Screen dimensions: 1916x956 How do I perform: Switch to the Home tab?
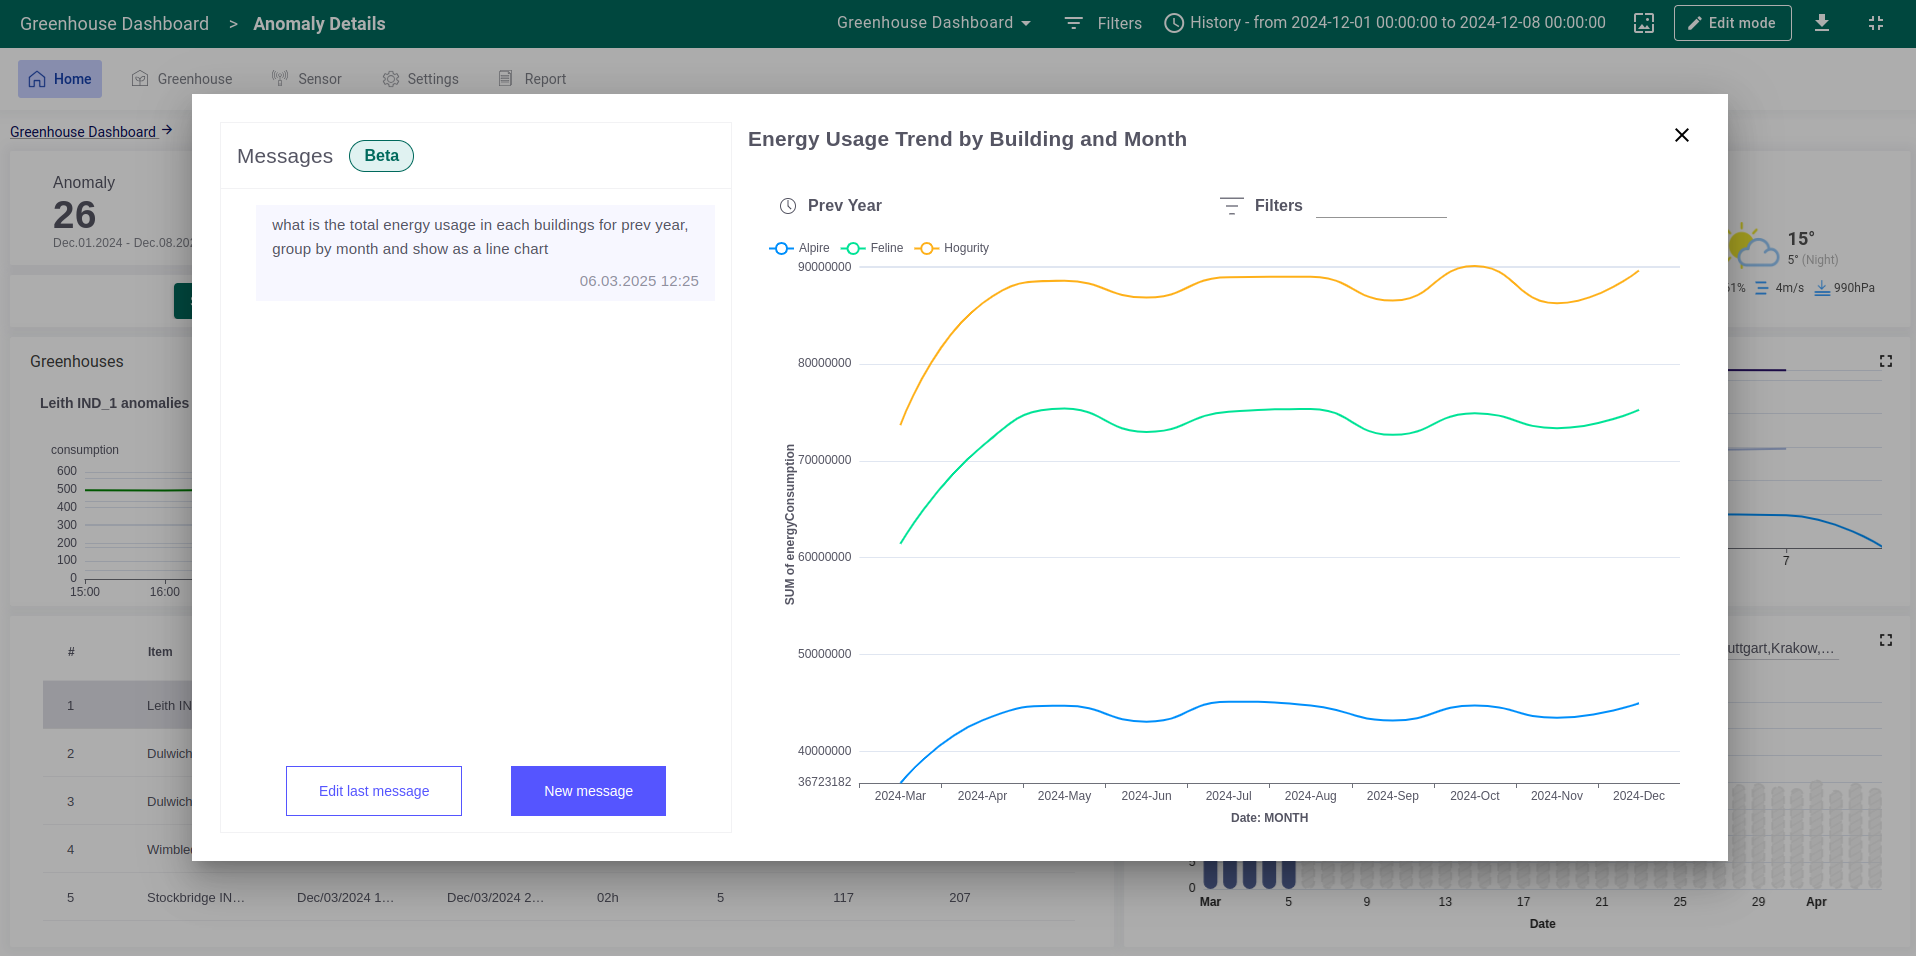[x=60, y=79]
